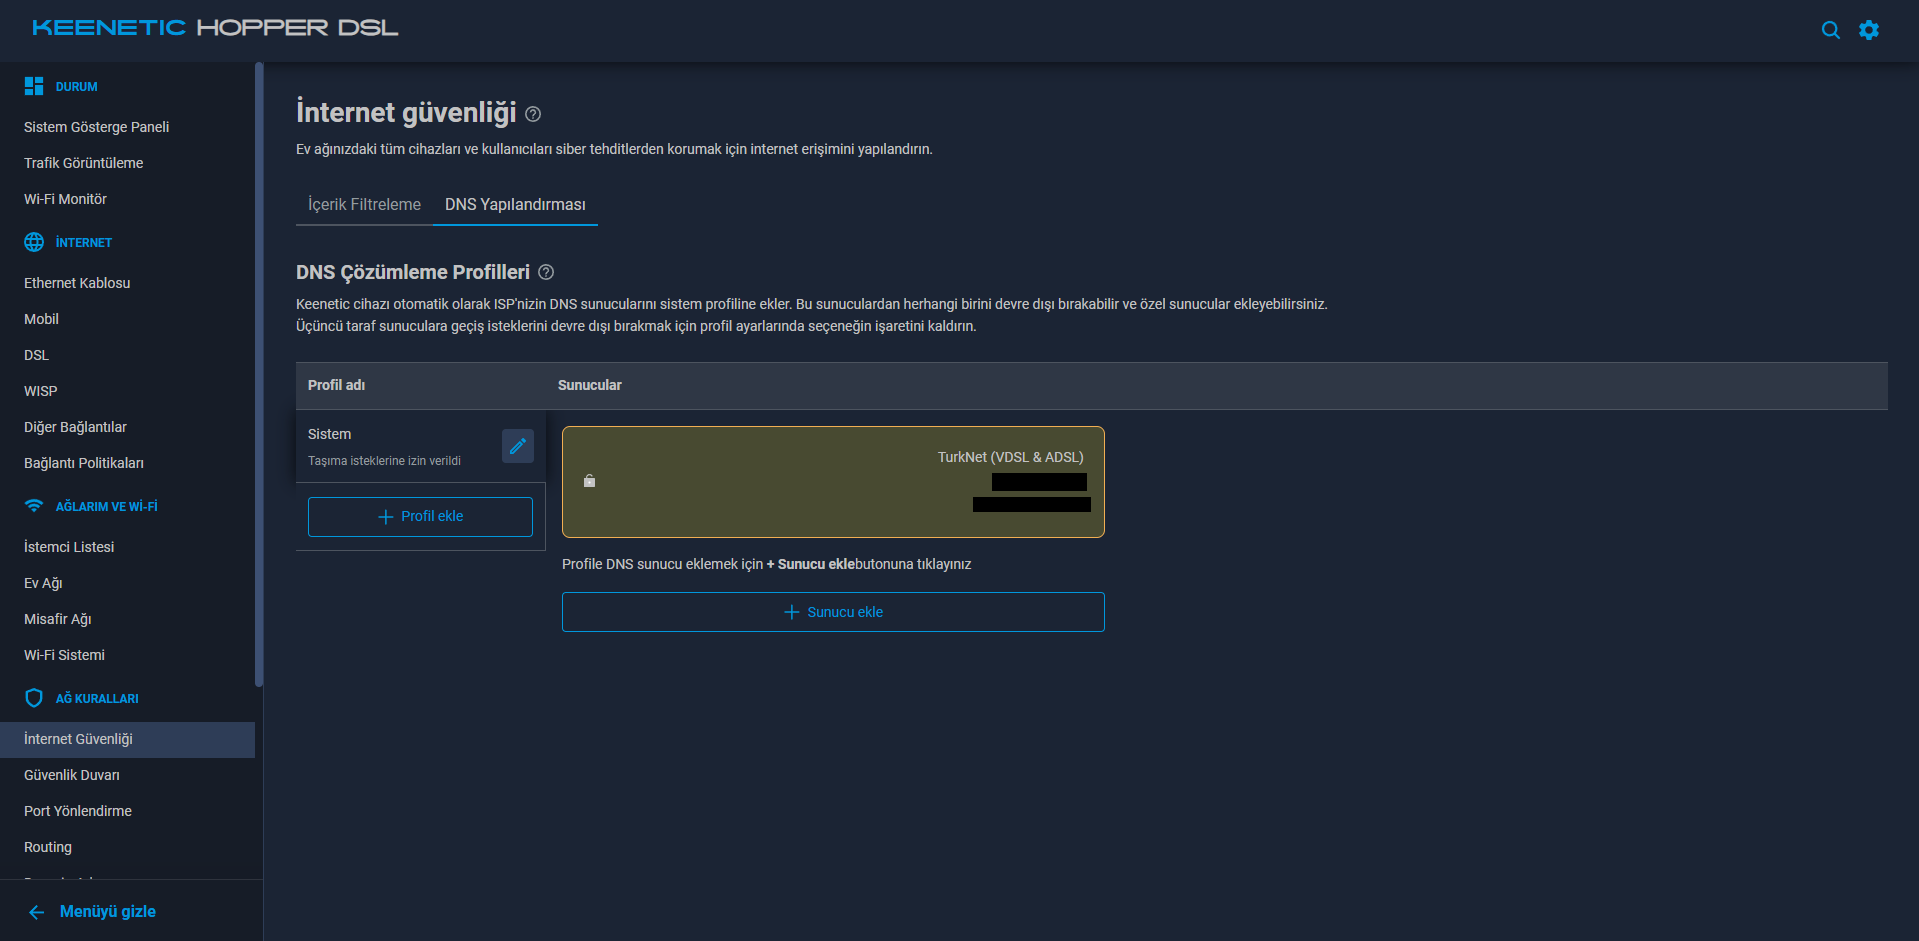Edit the Sistem profile with pencil icon
Image resolution: width=1919 pixels, height=941 pixels.
tap(518, 446)
